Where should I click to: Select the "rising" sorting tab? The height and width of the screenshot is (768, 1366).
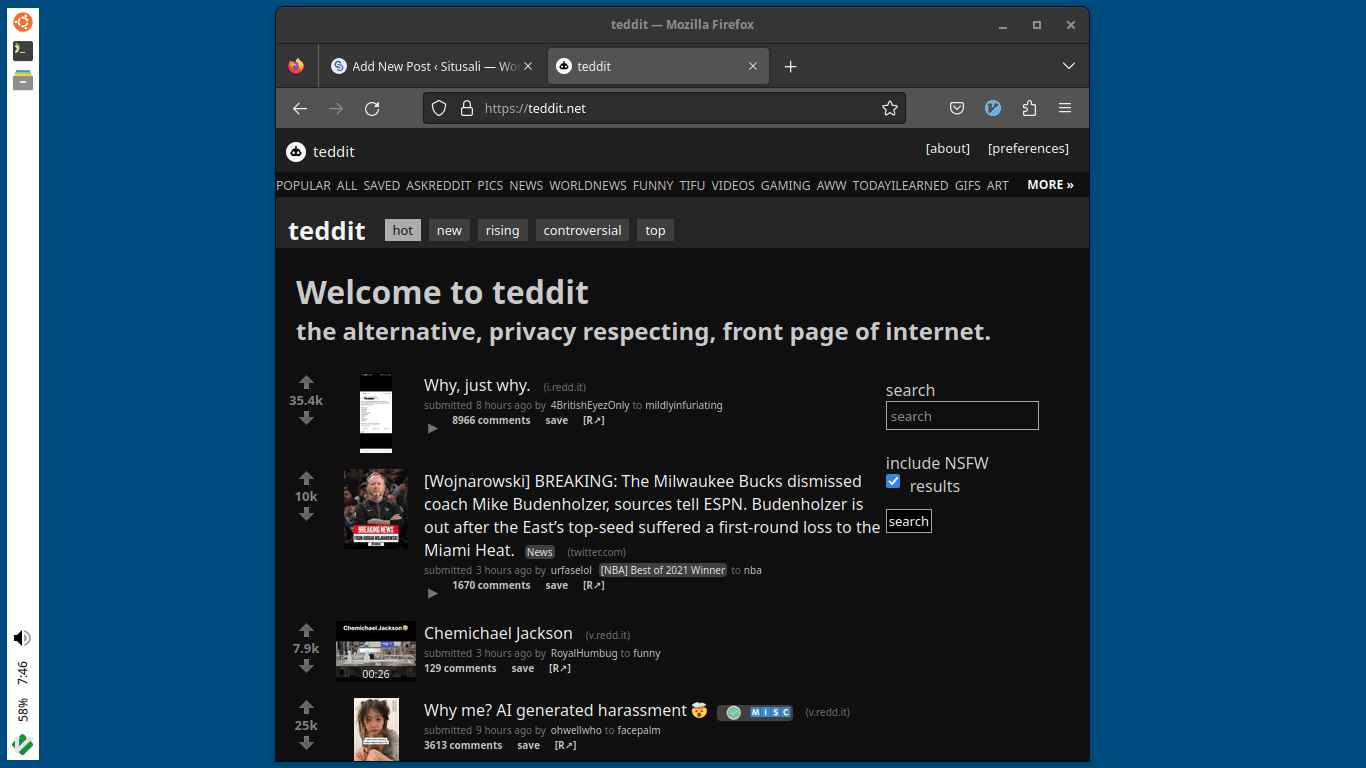[502, 230]
